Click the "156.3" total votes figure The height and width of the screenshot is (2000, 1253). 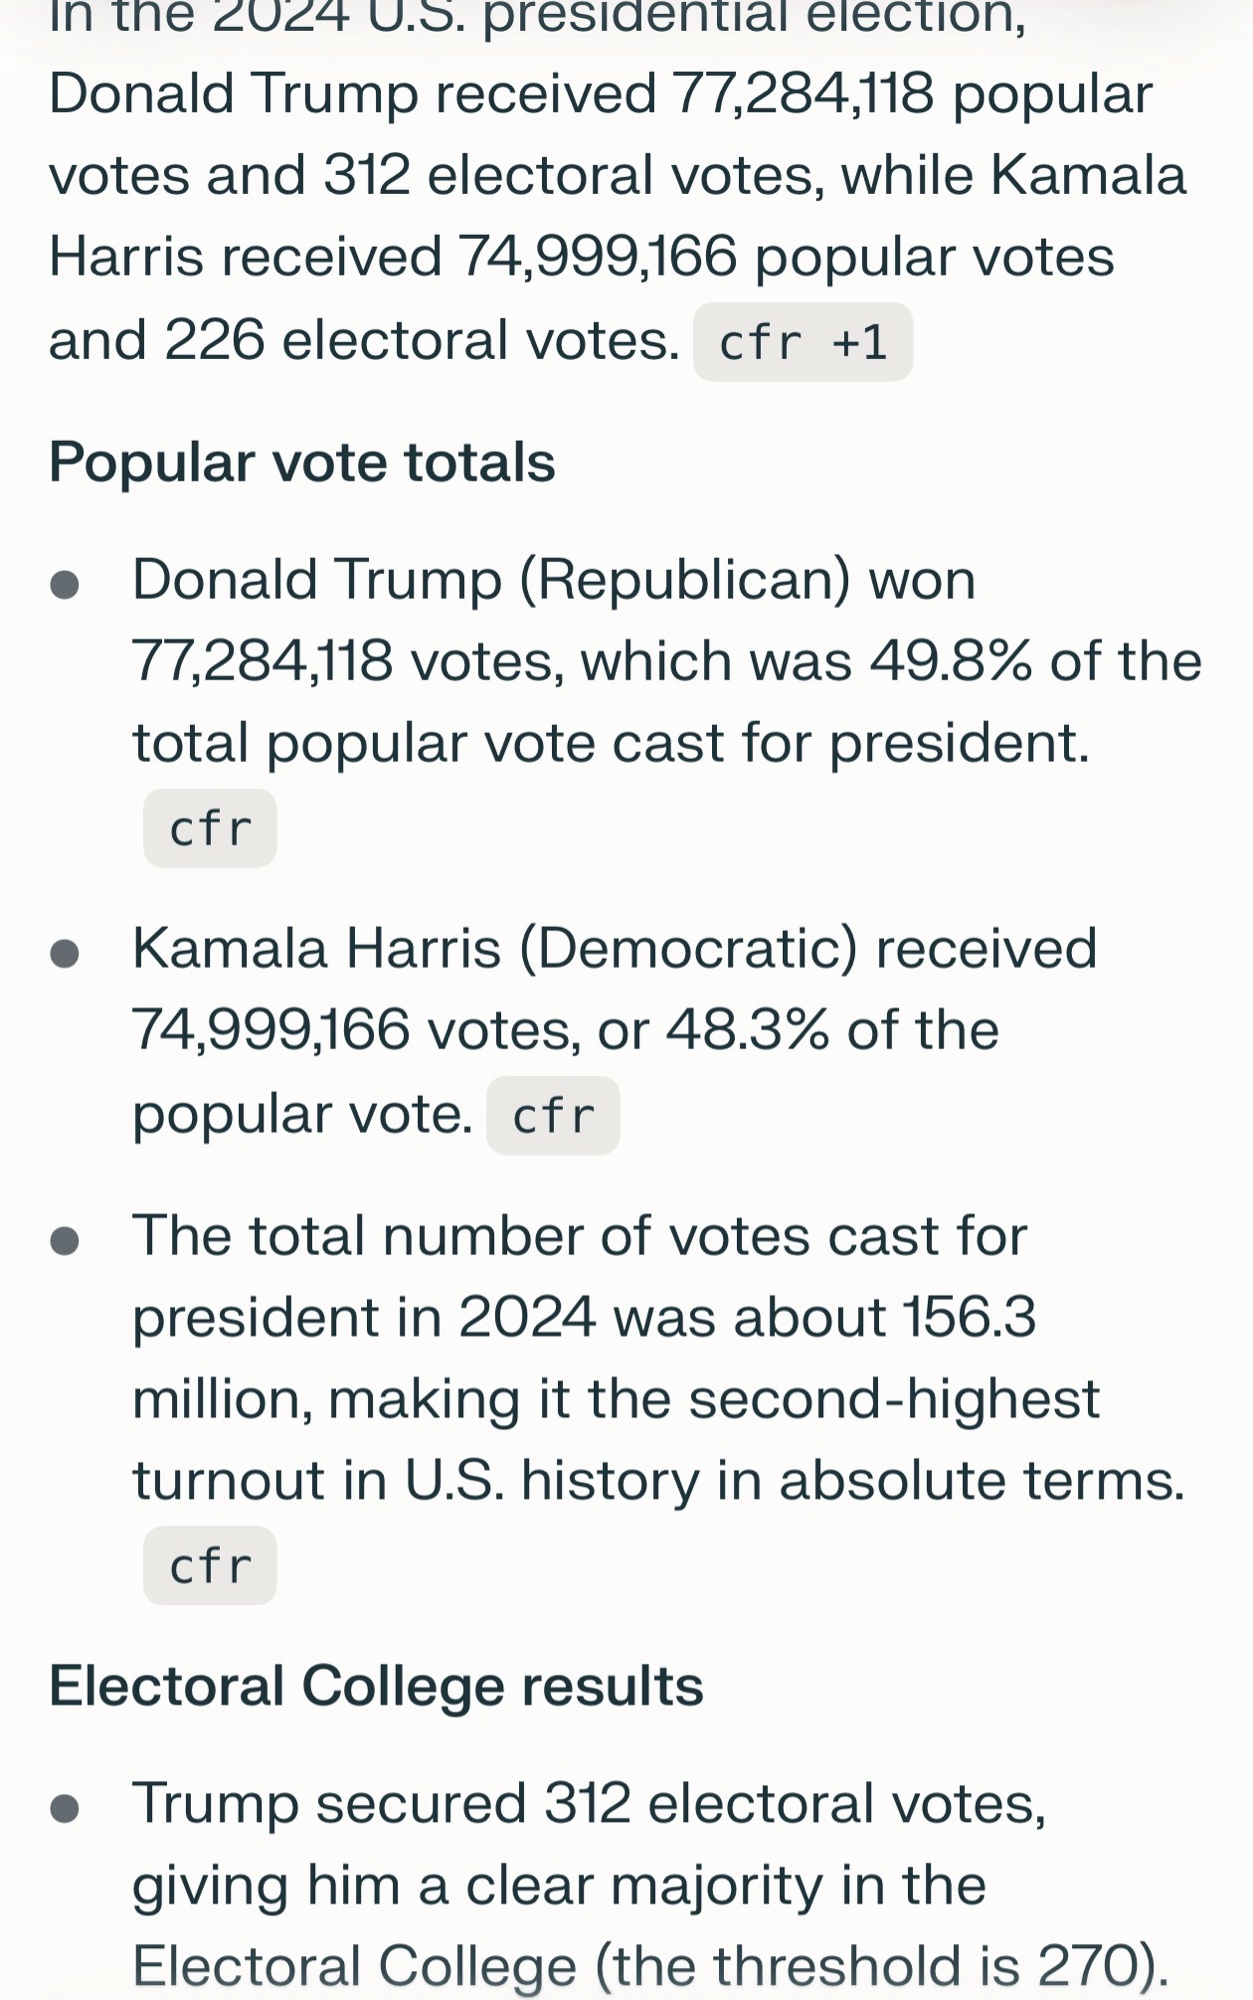(x=969, y=1318)
